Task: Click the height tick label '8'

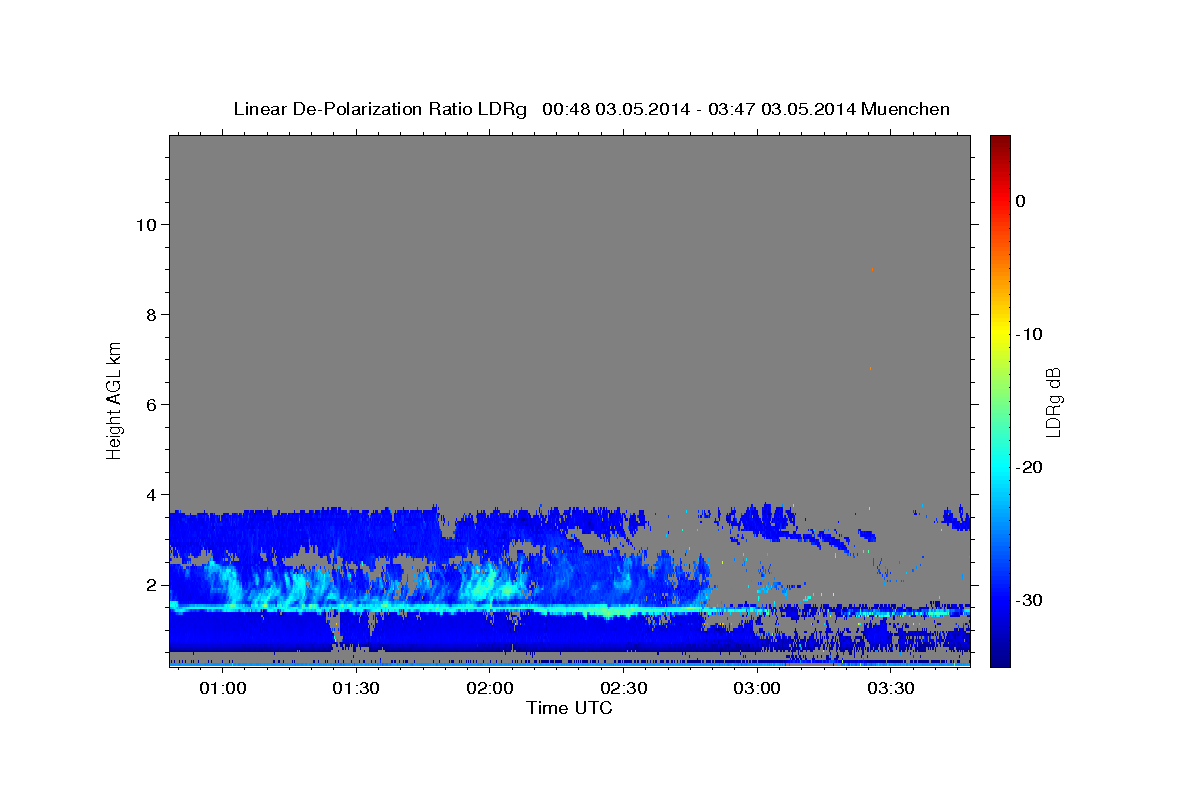Action: [150, 314]
